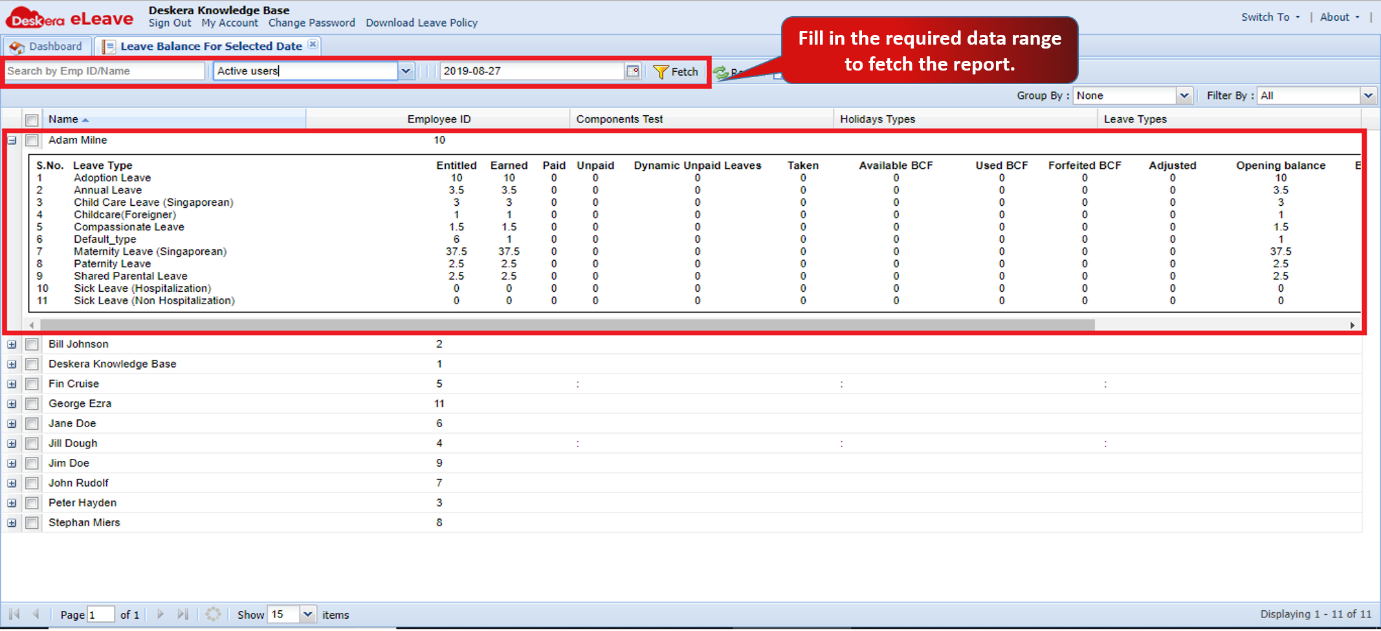Viewport: 1381px width, 631px height.
Task: Click the Holidays Types column header
Action: [966, 120]
